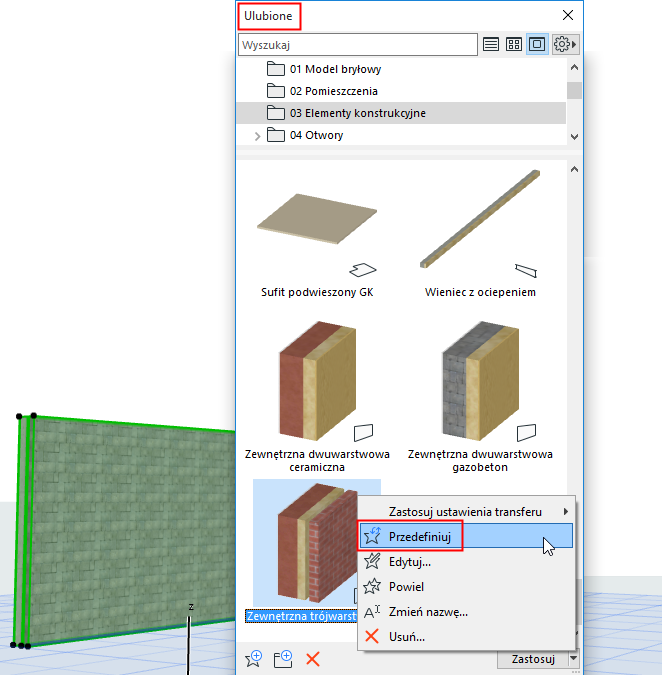
Task: Click the new folder plus icon
Action: (x=283, y=659)
